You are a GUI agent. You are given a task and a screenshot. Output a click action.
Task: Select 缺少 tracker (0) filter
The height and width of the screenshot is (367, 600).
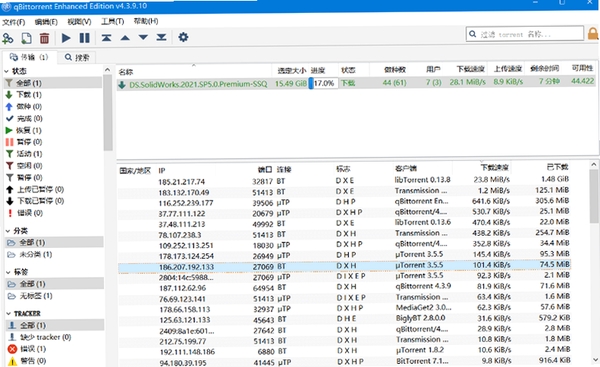tap(40, 337)
